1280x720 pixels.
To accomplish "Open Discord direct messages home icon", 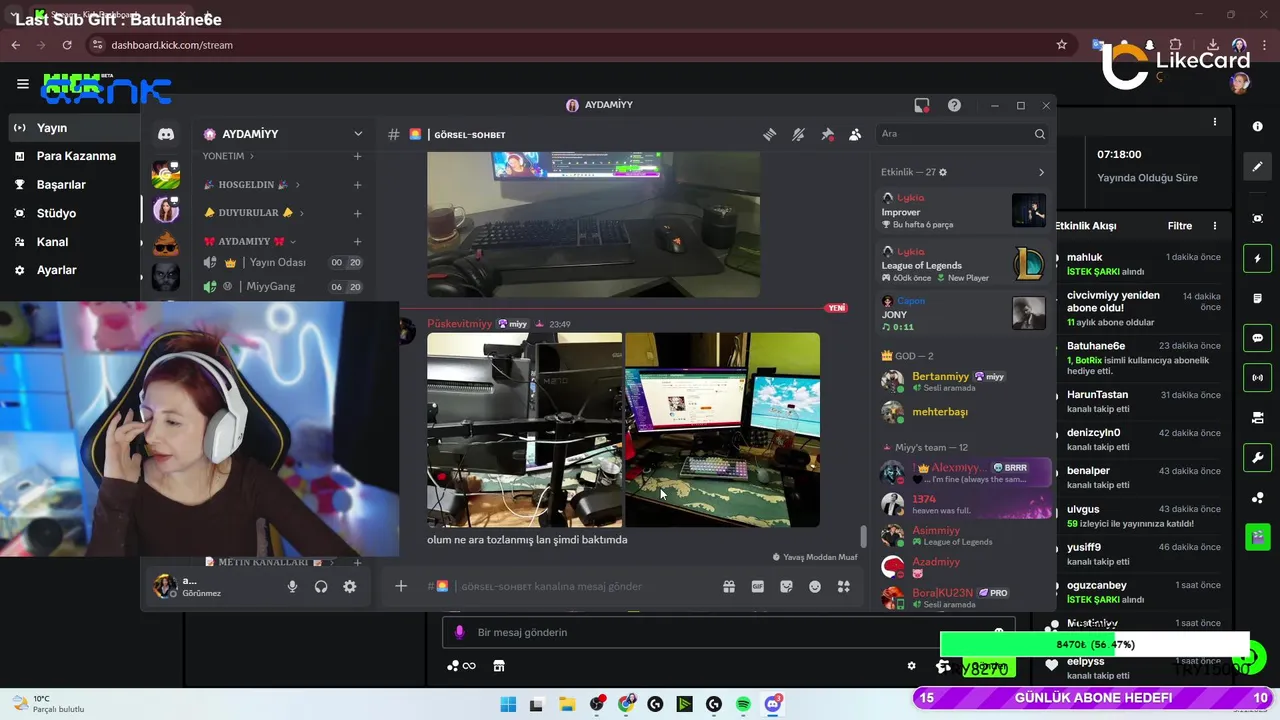I will tap(166, 134).
